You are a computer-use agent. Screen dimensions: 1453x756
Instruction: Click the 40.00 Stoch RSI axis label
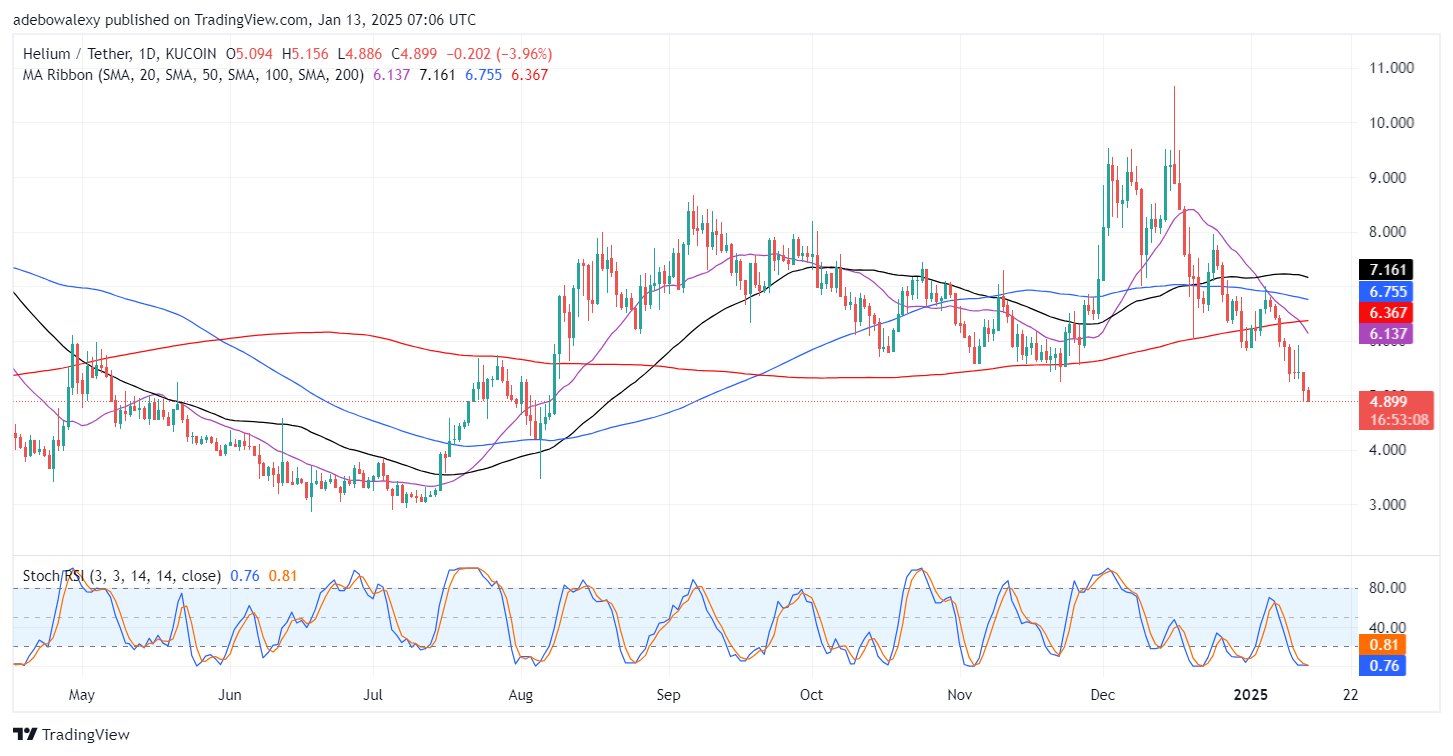[x=1388, y=627]
